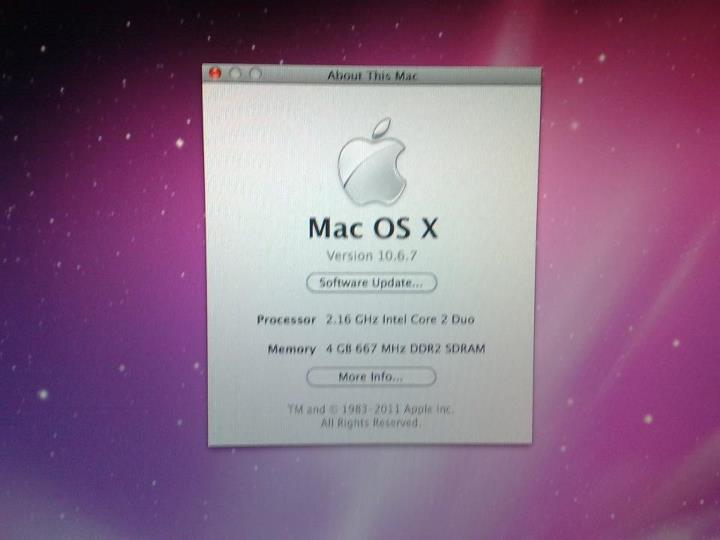Close the About This Mac window
This screenshot has height=540, width=720.
(x=215, y=73)
